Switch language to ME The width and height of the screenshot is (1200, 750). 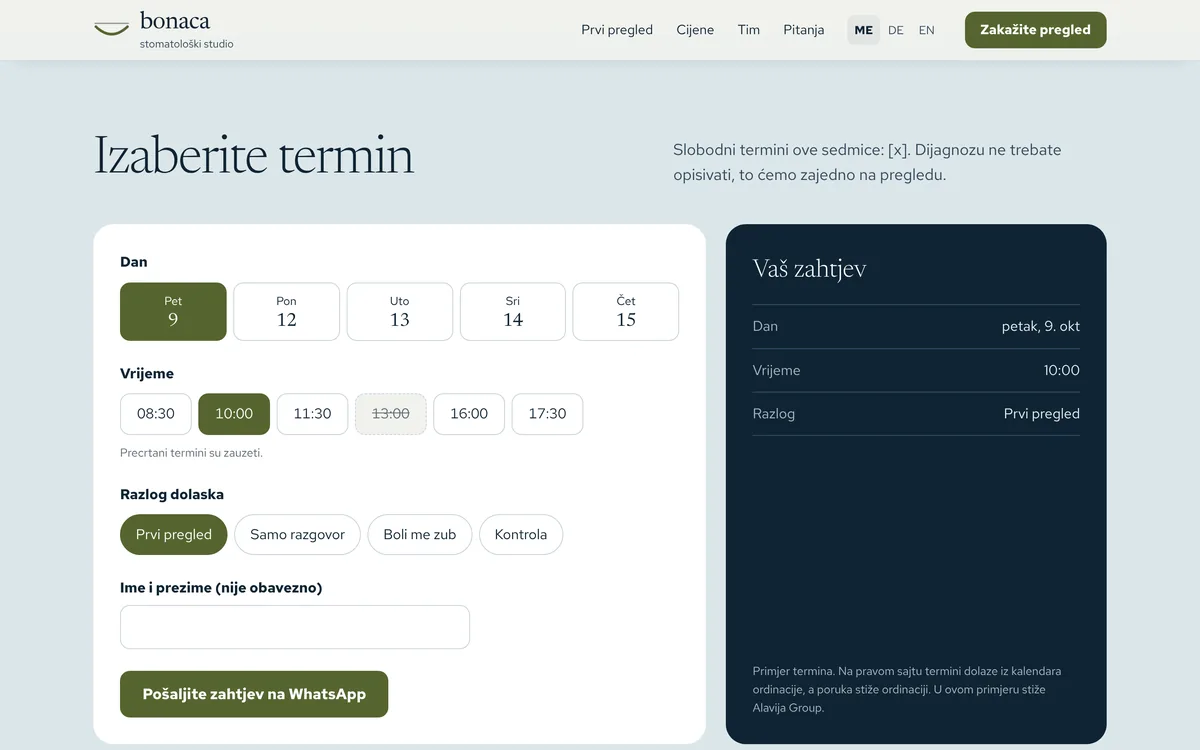(864, 30)
